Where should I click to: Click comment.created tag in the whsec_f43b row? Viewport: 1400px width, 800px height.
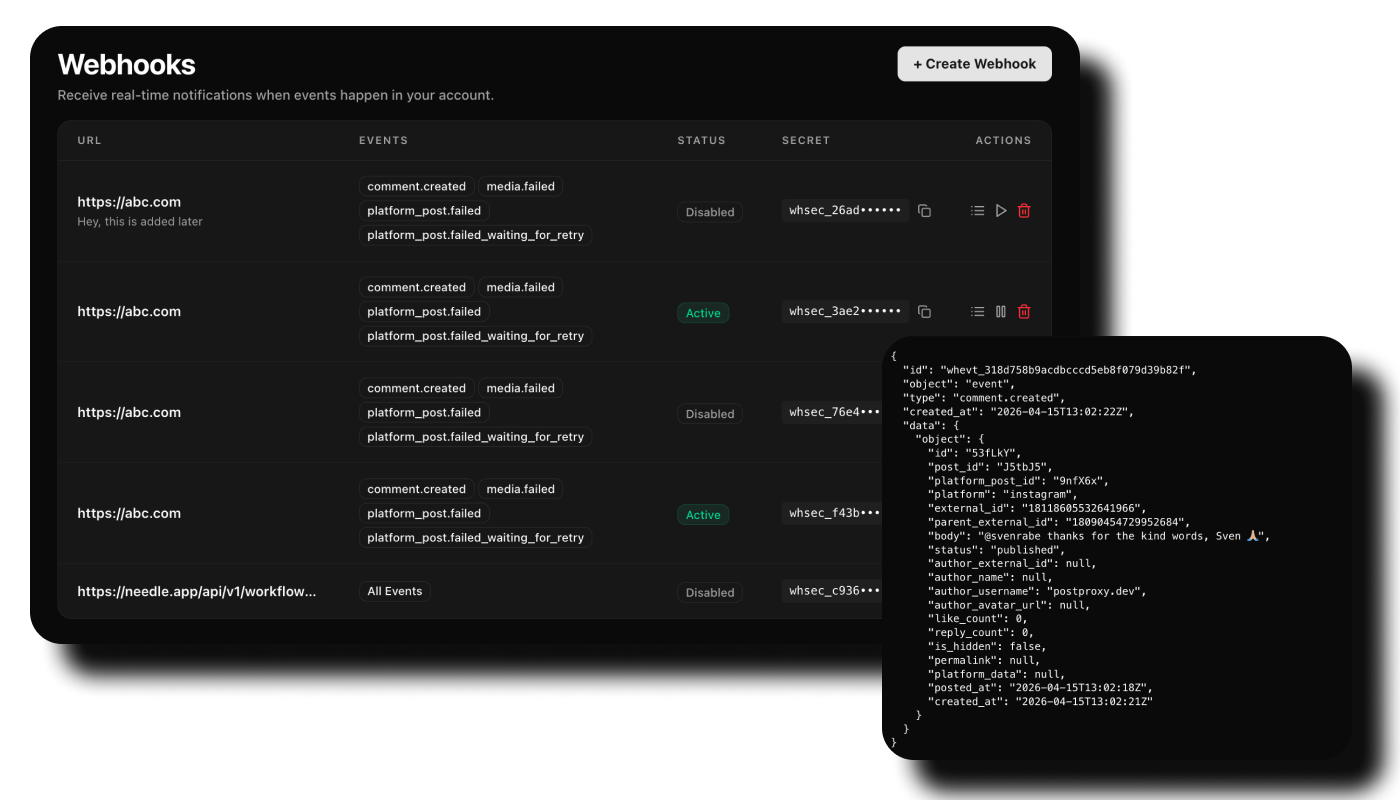pyautogui.click(x=416, y=489)
